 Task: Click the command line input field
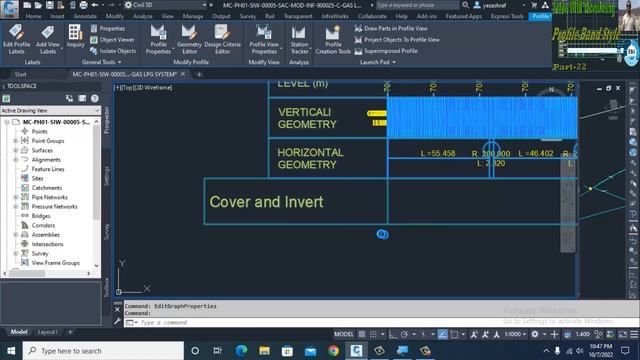point(380,322)
